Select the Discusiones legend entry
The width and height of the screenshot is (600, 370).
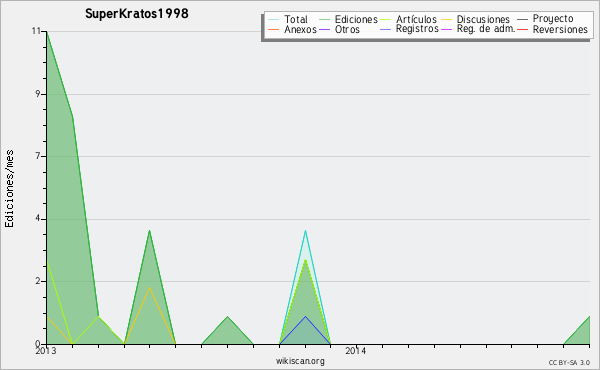click(483, 19)
